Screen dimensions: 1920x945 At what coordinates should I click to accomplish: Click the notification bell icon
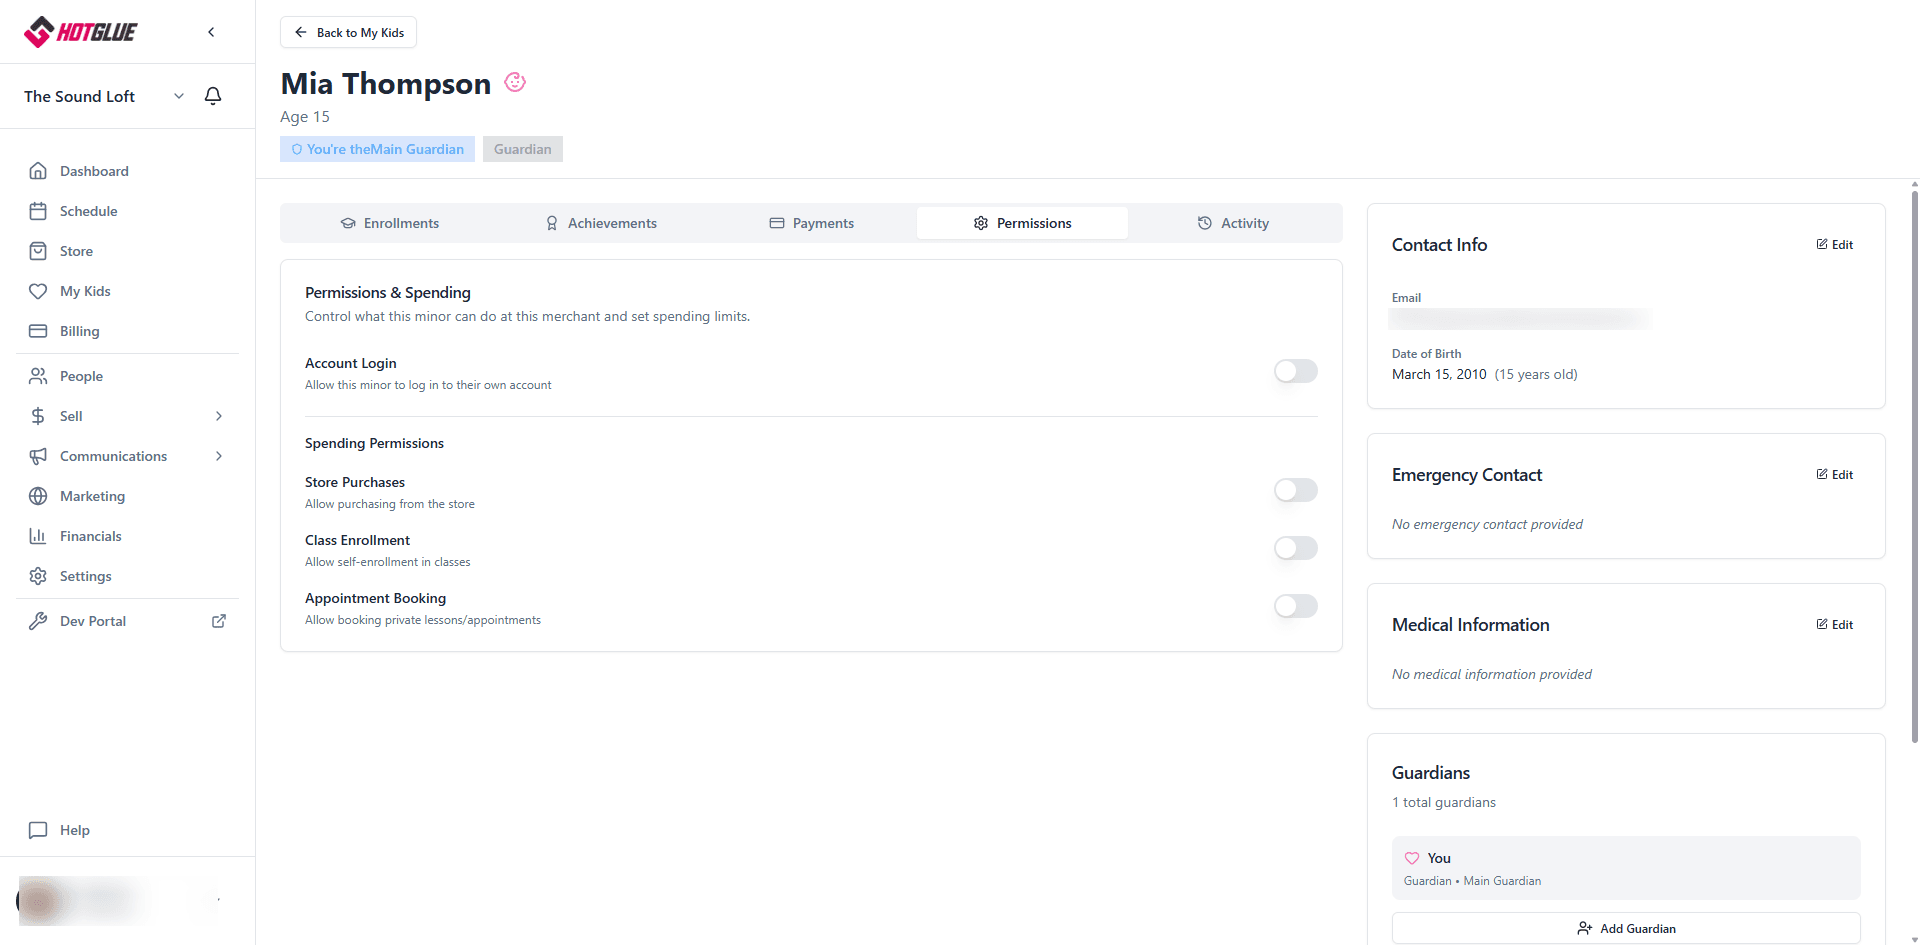(213, 96)
